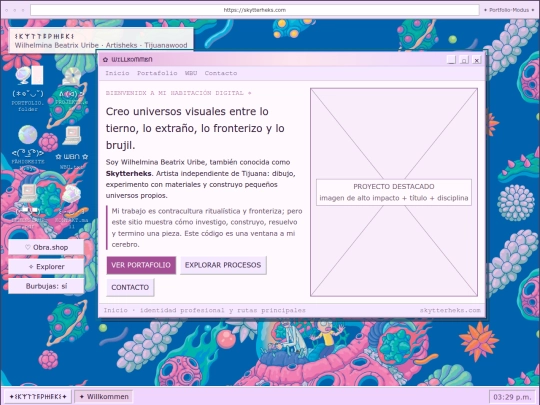Click the bold Skytterheks name in the intro

128,173
